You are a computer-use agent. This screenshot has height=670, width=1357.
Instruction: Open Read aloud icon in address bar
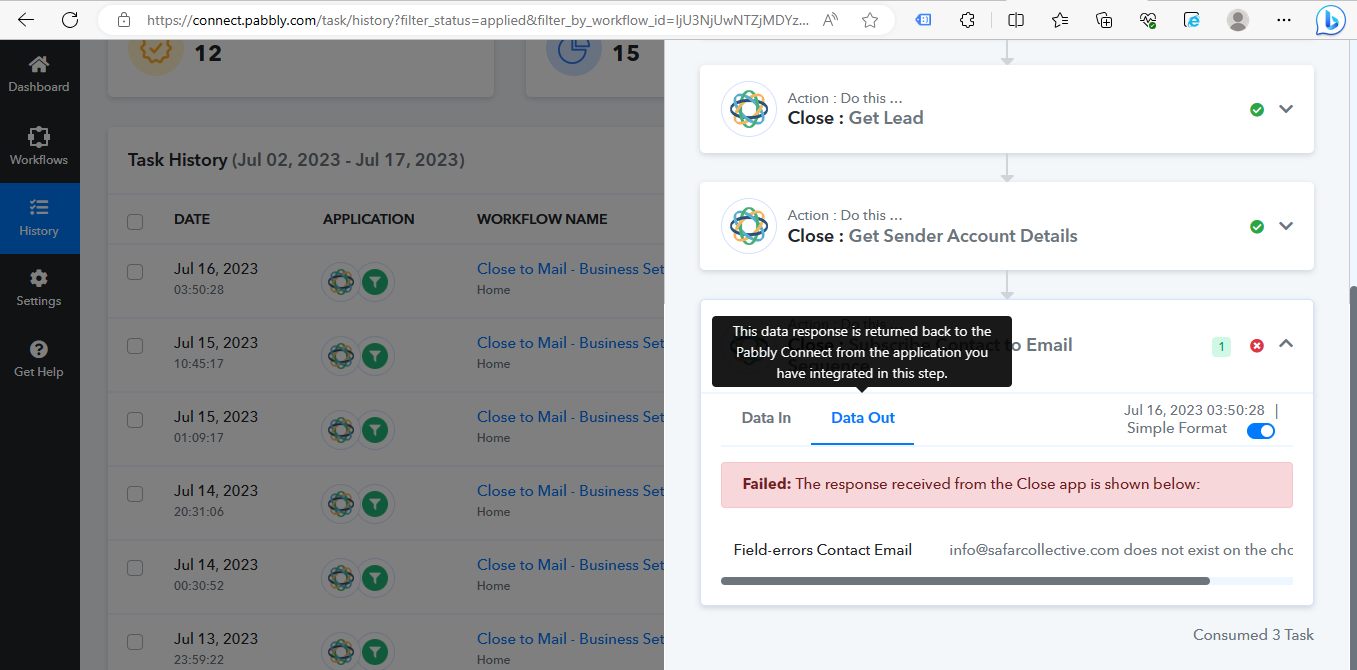click(831, 19)
